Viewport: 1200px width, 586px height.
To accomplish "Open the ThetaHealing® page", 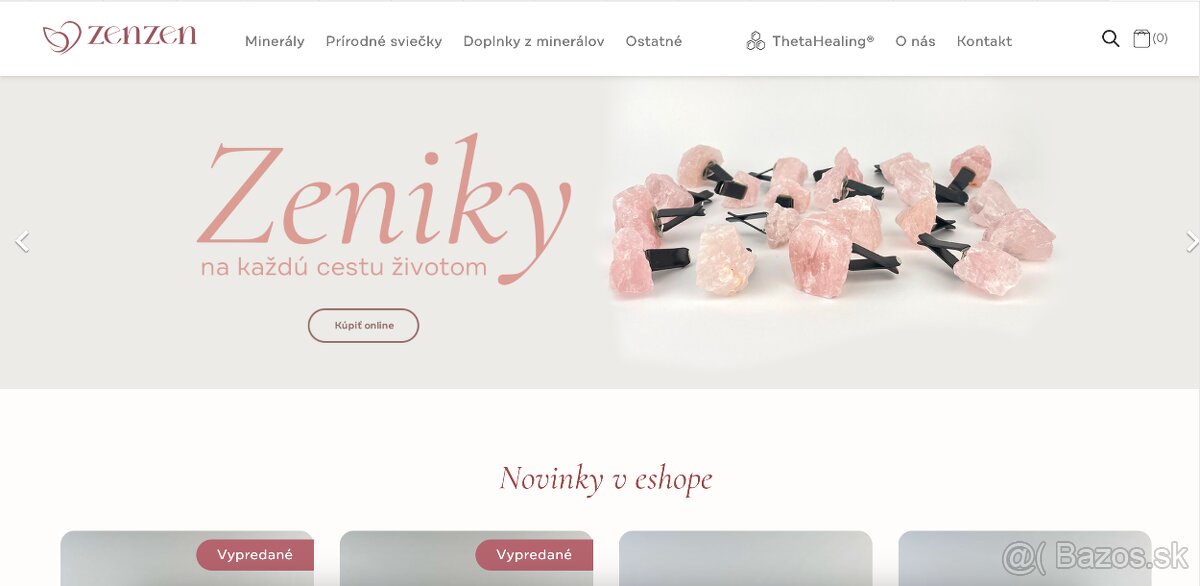I will (823, 41).
